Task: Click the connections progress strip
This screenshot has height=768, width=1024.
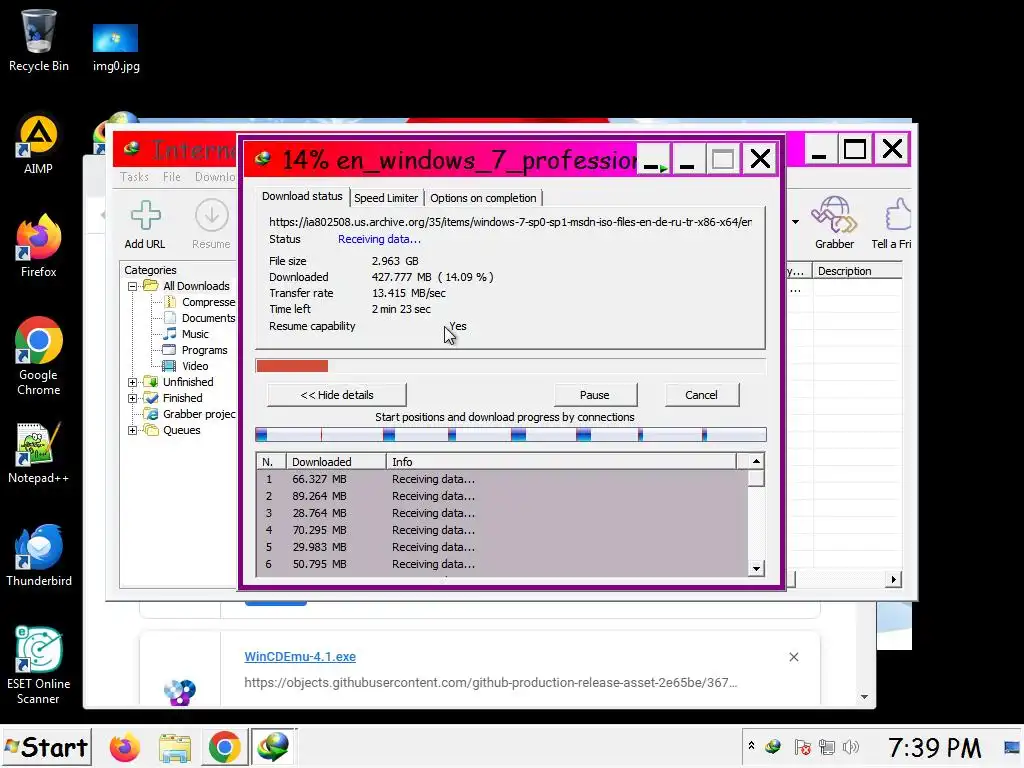Action: tap(511, 434)
